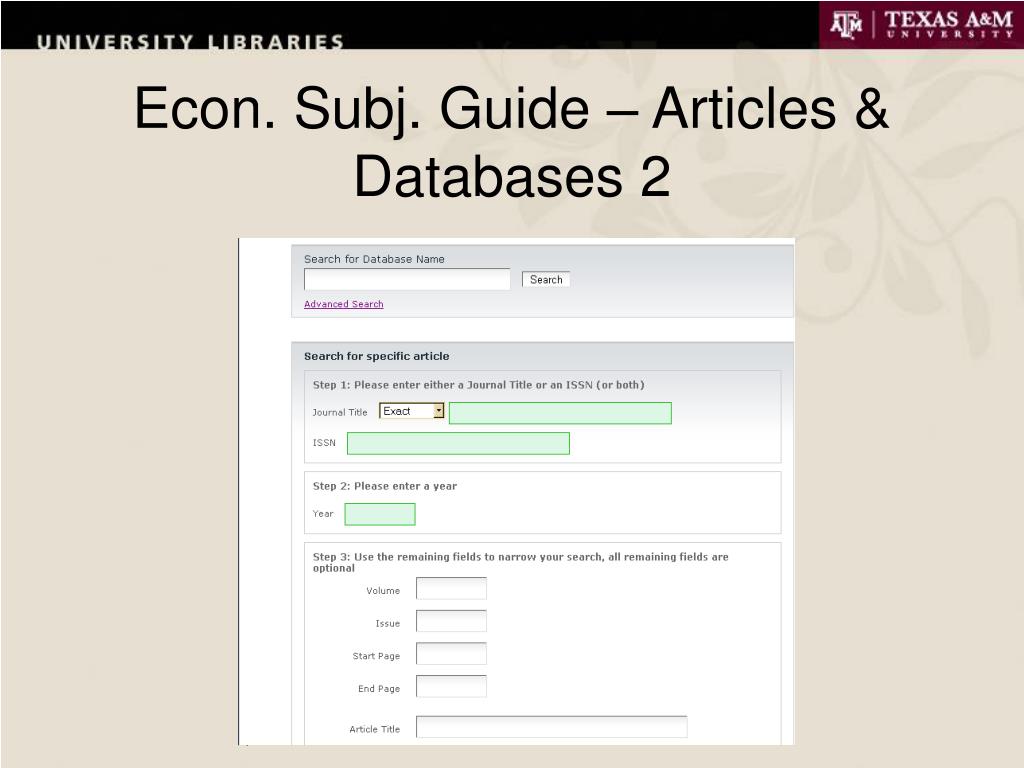Click the Issue input box
The width and height of the screenshot is (1024, 768).
[451, 622]
